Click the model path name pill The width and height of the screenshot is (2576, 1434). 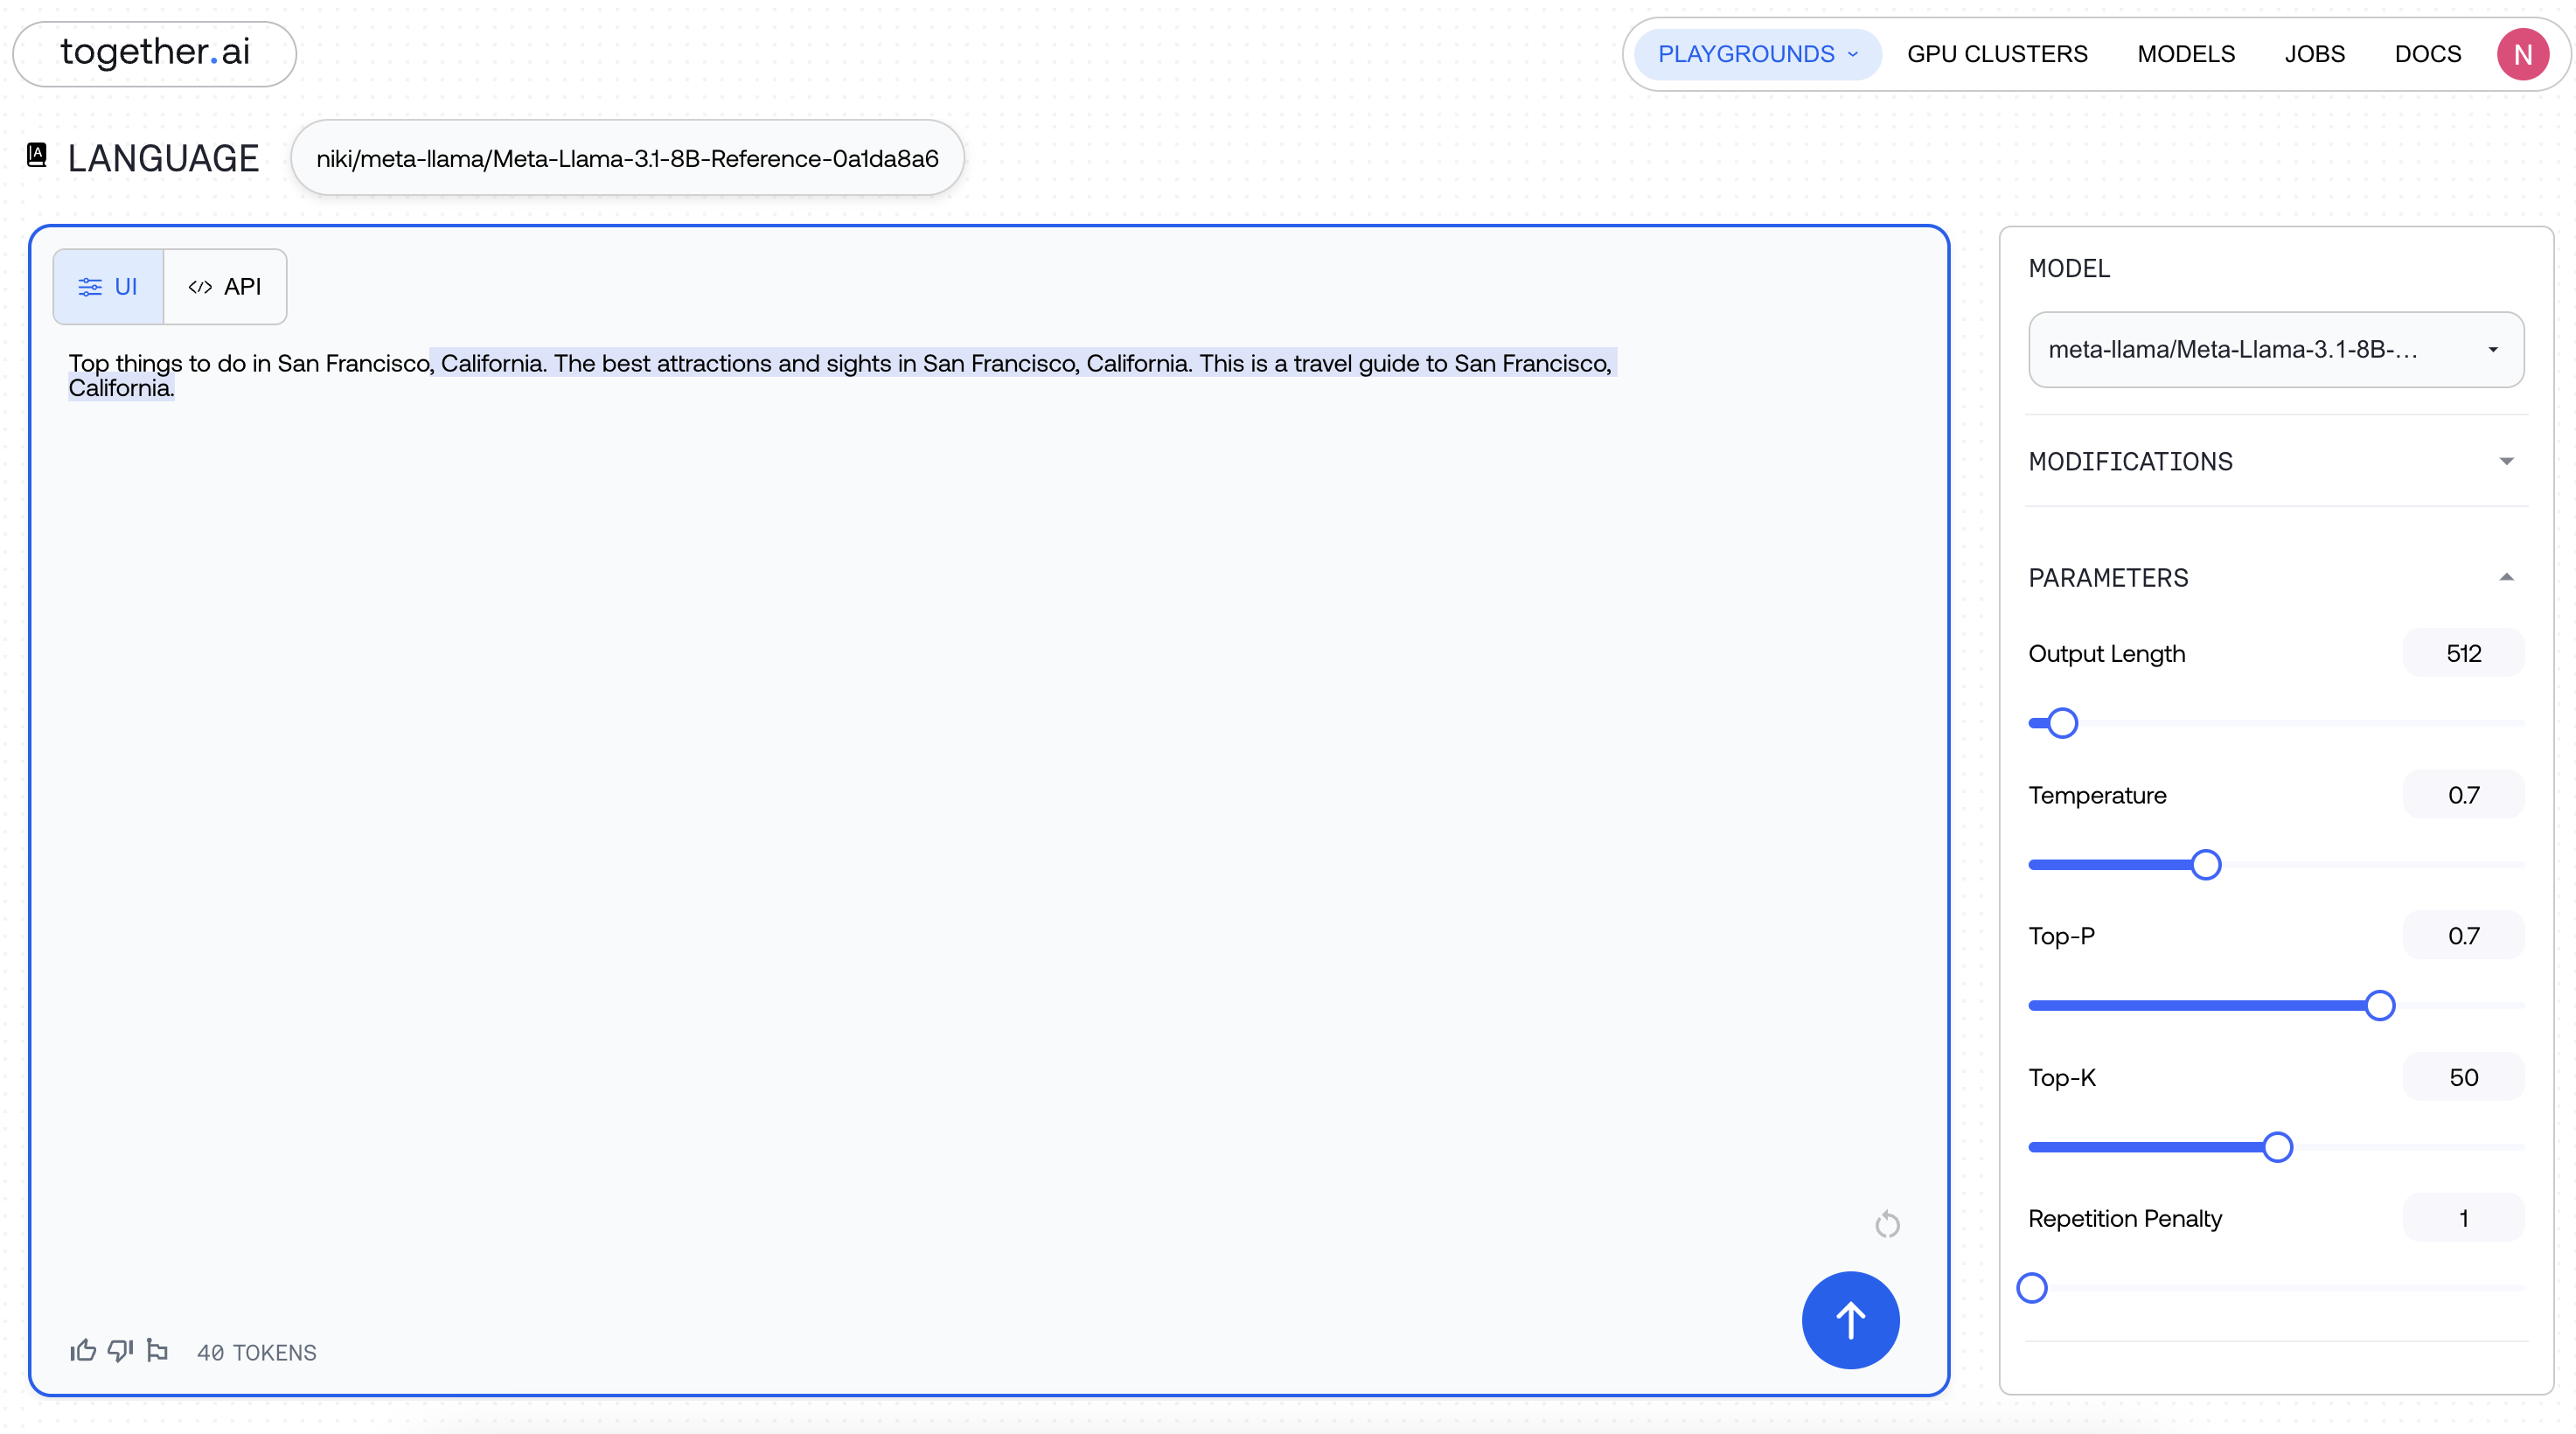(x=627, y=158)
